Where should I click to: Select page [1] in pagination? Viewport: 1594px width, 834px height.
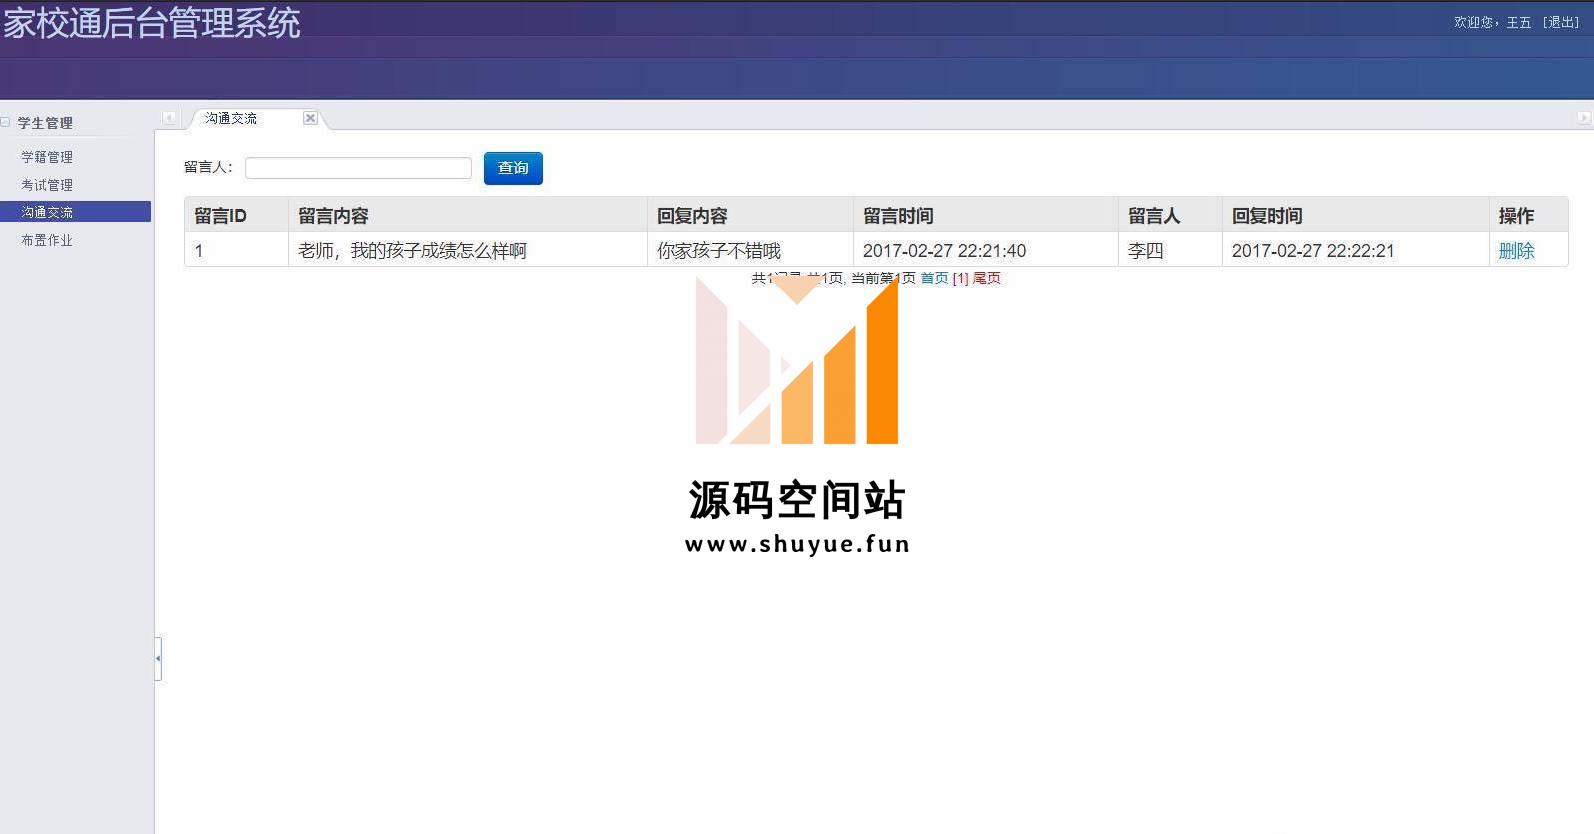[960, 278]
